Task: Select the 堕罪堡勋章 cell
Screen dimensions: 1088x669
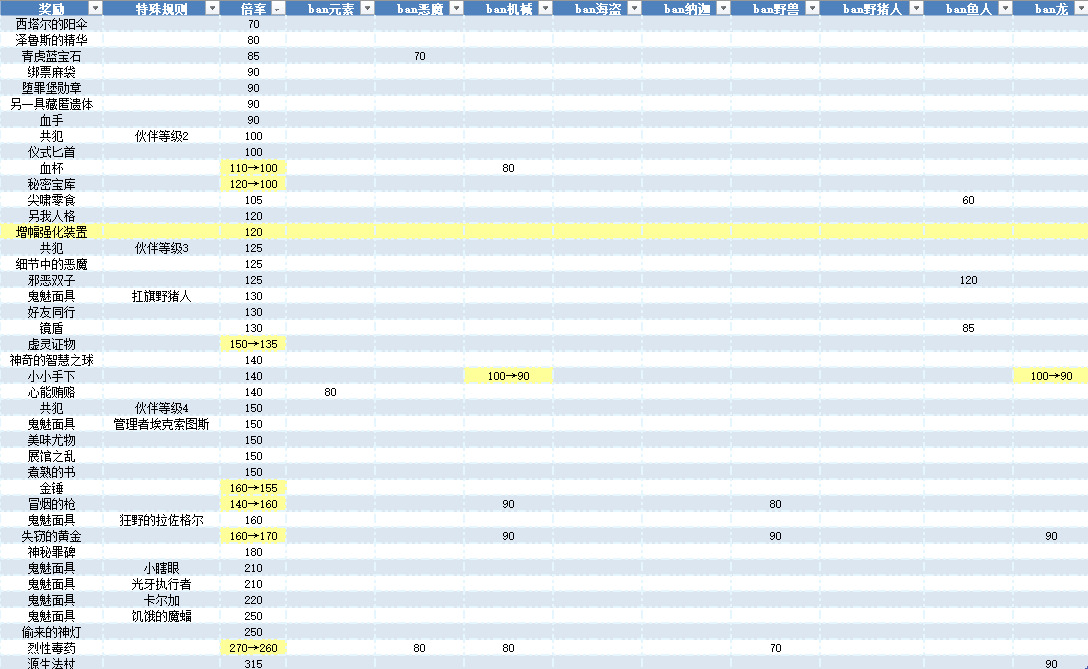Action: (x=51, y=88)
